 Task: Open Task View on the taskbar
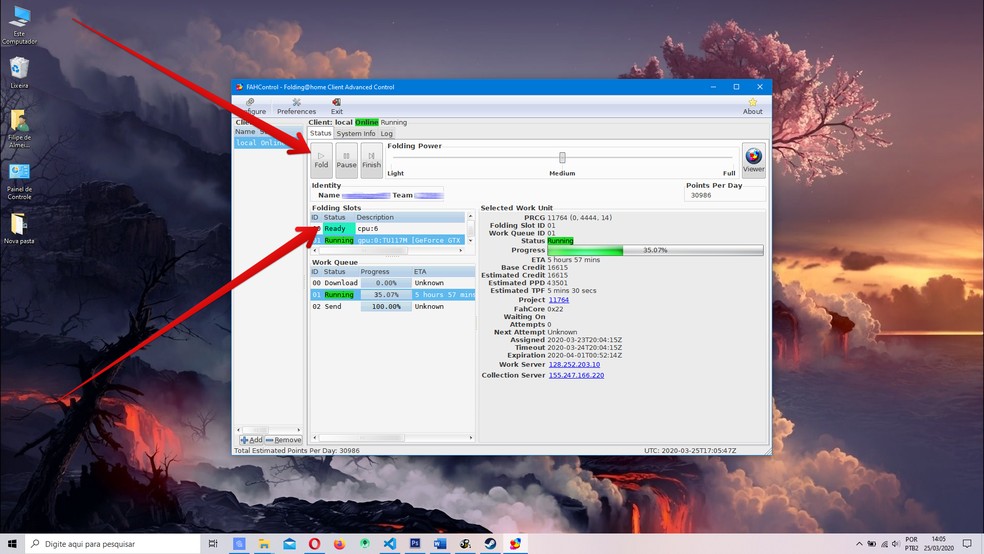[213, 544]
